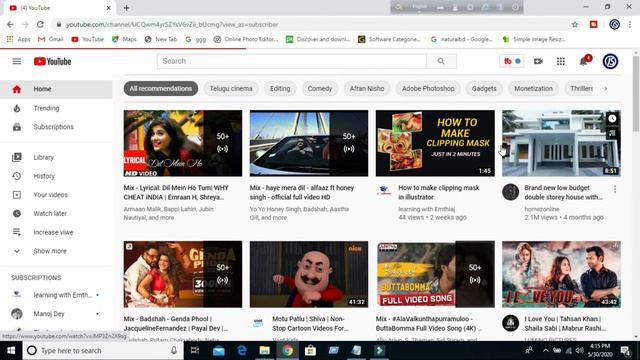640x360 pixels.
Task: Open Watch later in the sidebar
Action: pos(56,213)
